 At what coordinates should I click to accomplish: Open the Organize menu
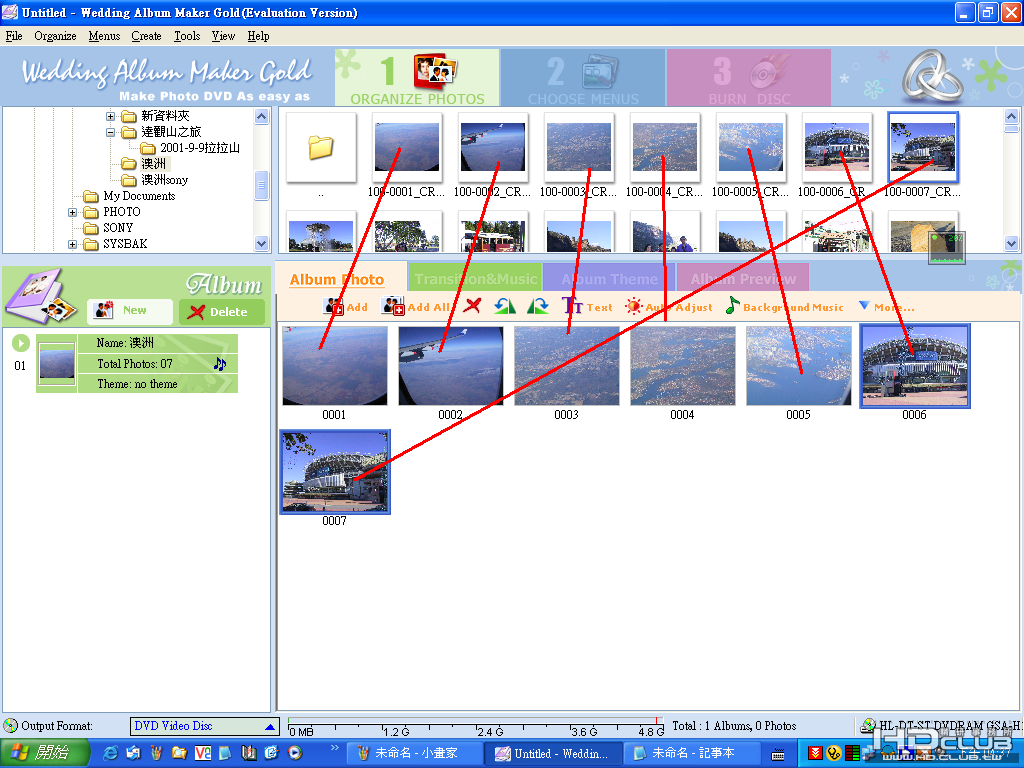click(55, 36)
